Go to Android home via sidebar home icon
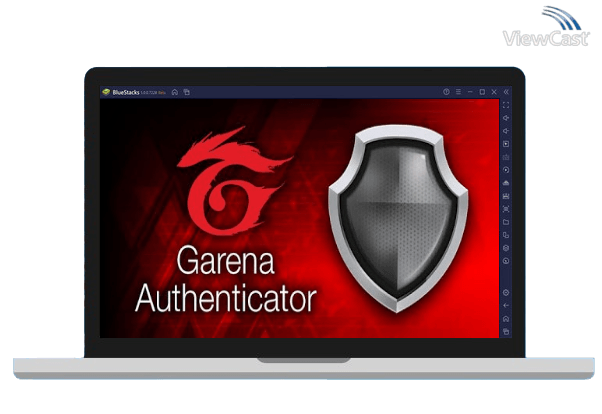Screen dimensions: 602x414 [506, 319]
